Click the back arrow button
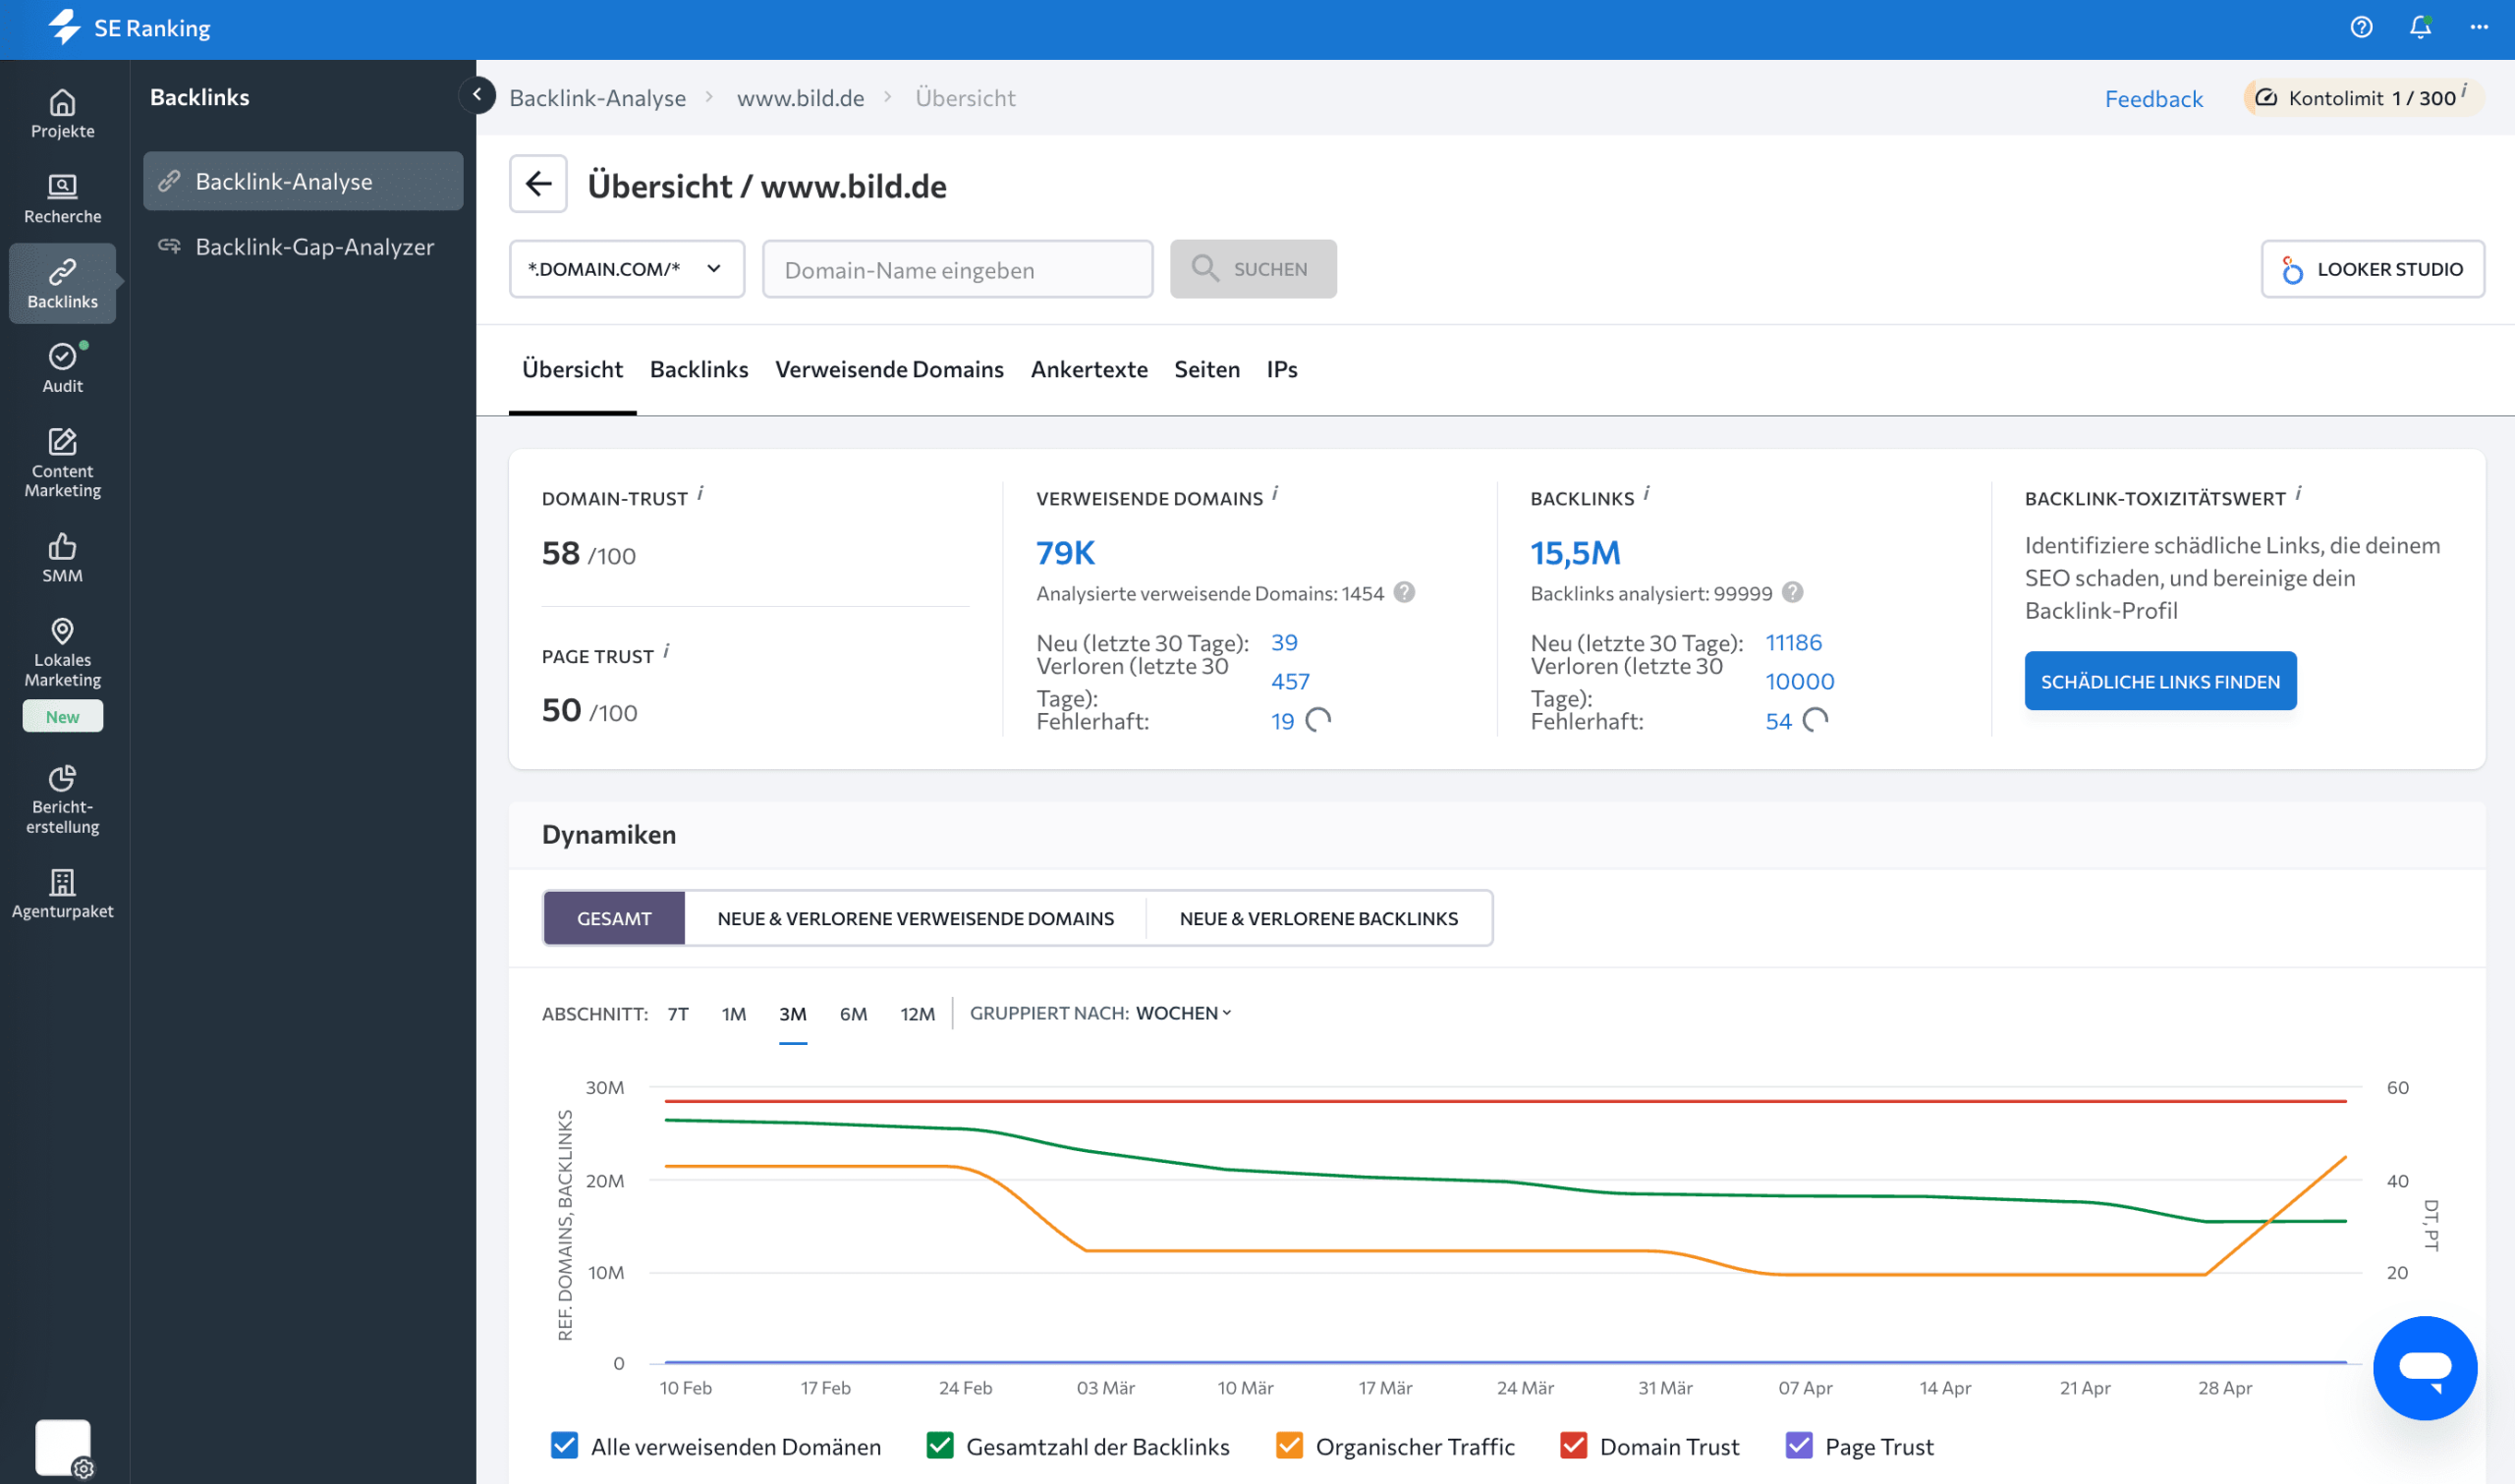The height and width of the screenshot is (1484, 2515). [x=538, y=184]
